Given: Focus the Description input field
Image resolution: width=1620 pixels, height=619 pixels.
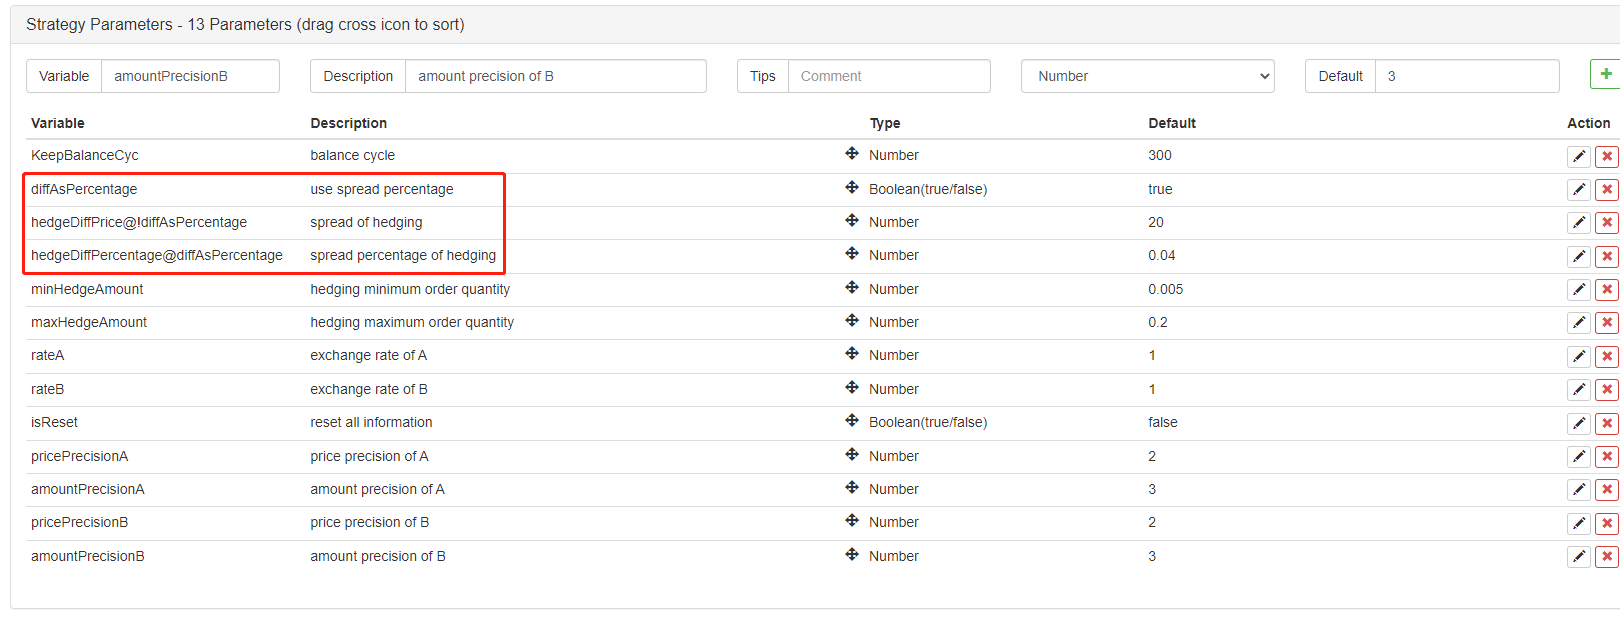Looking at the screenshot, I should pyautogui.click(x=555, y=76).
